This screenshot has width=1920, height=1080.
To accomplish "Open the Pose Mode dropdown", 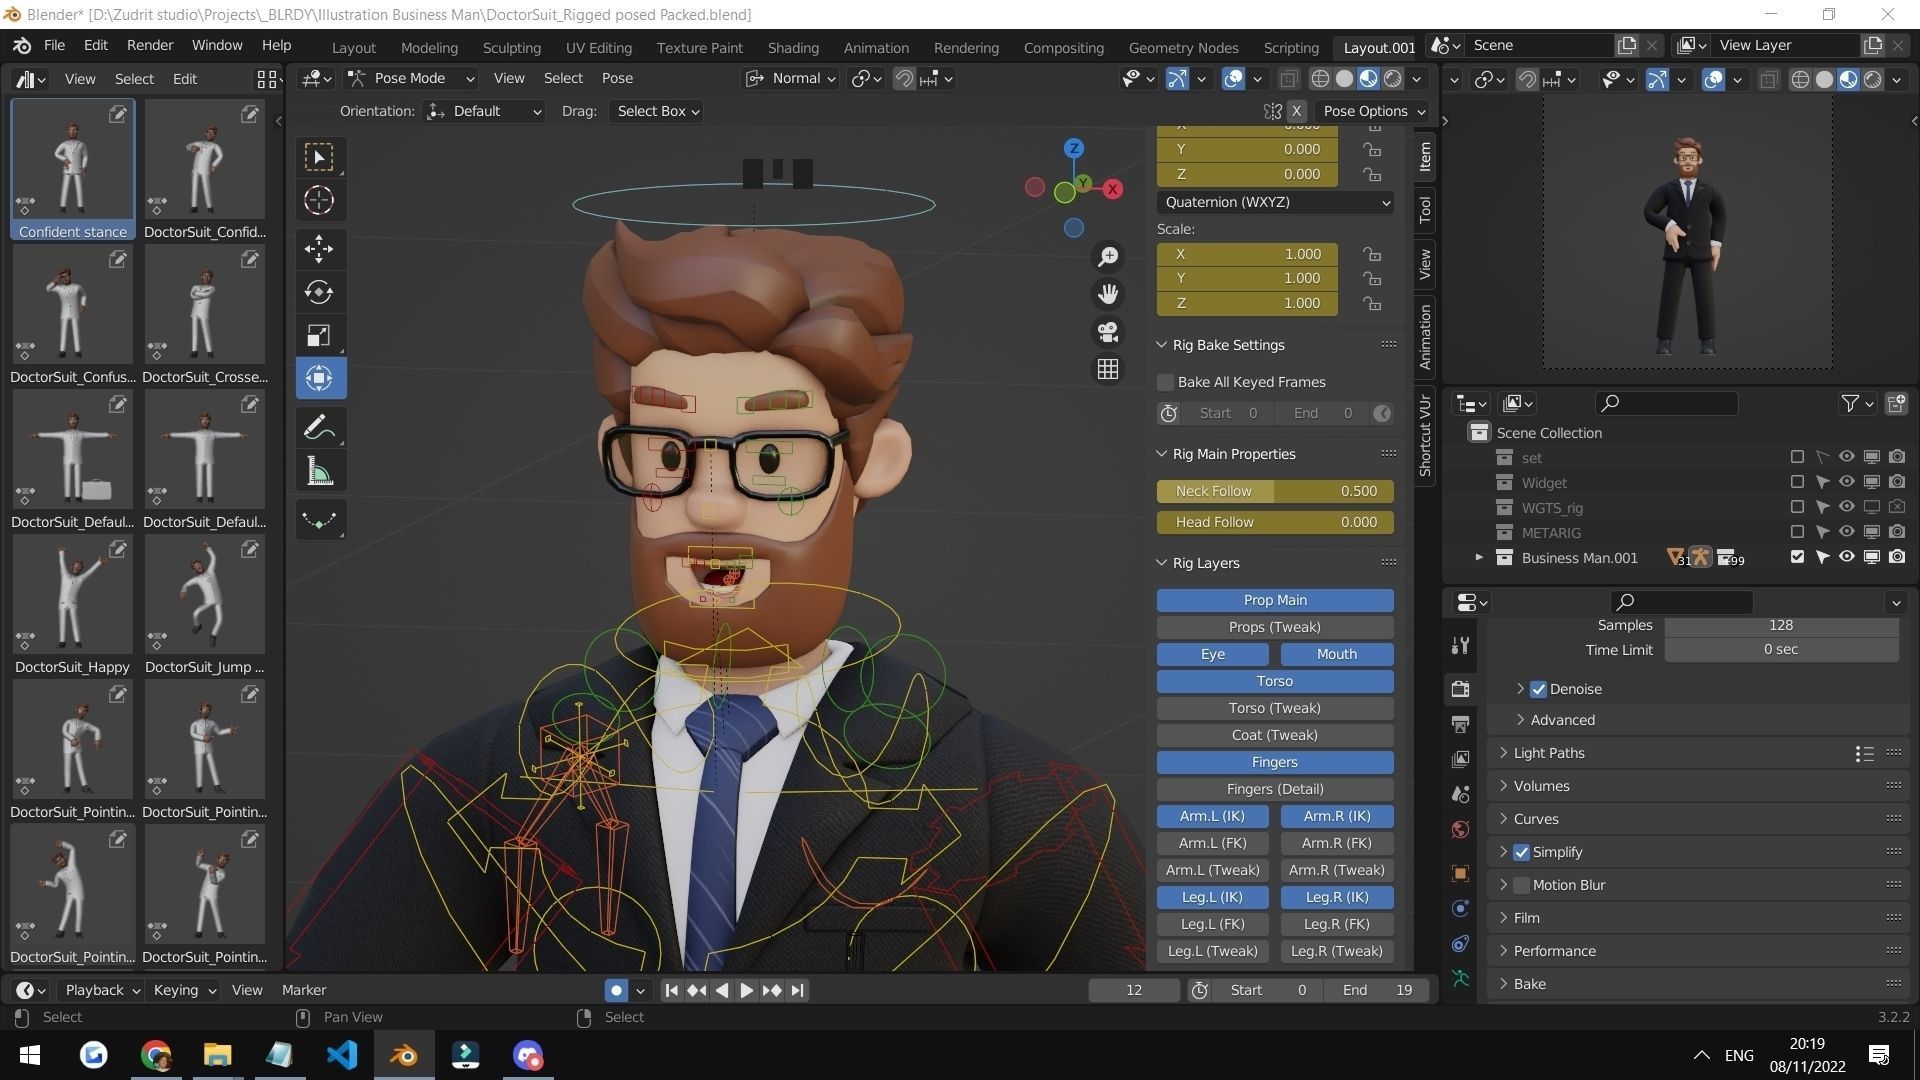I will click(x=410, y=78).
